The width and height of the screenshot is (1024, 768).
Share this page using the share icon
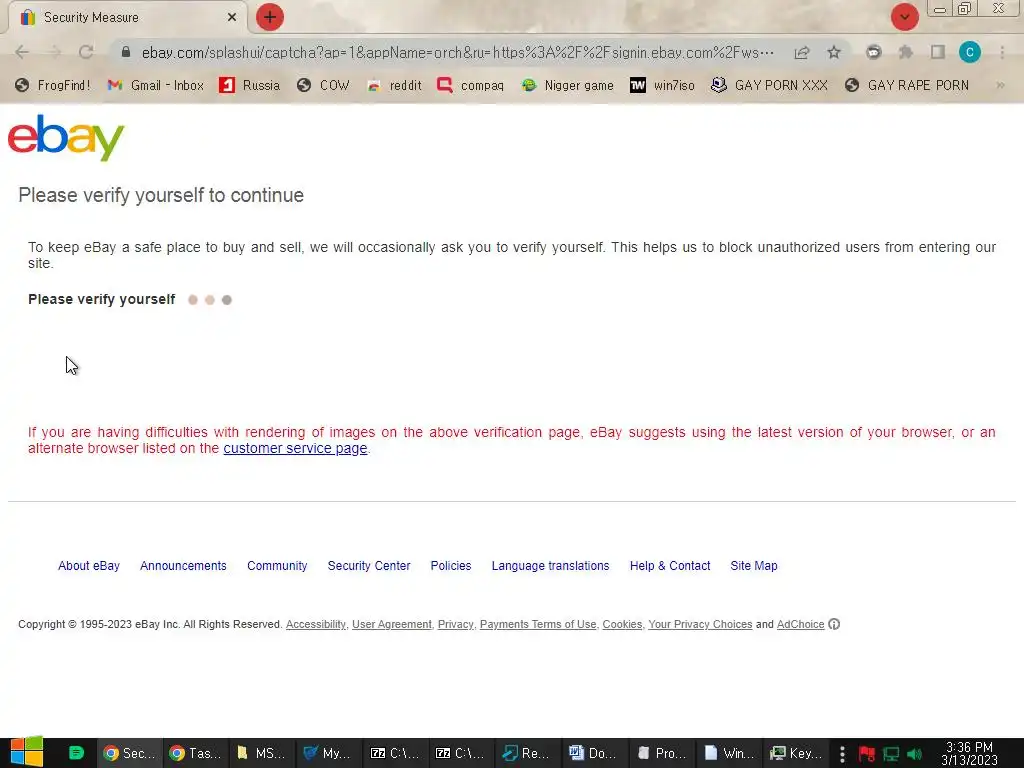point(802,53)
